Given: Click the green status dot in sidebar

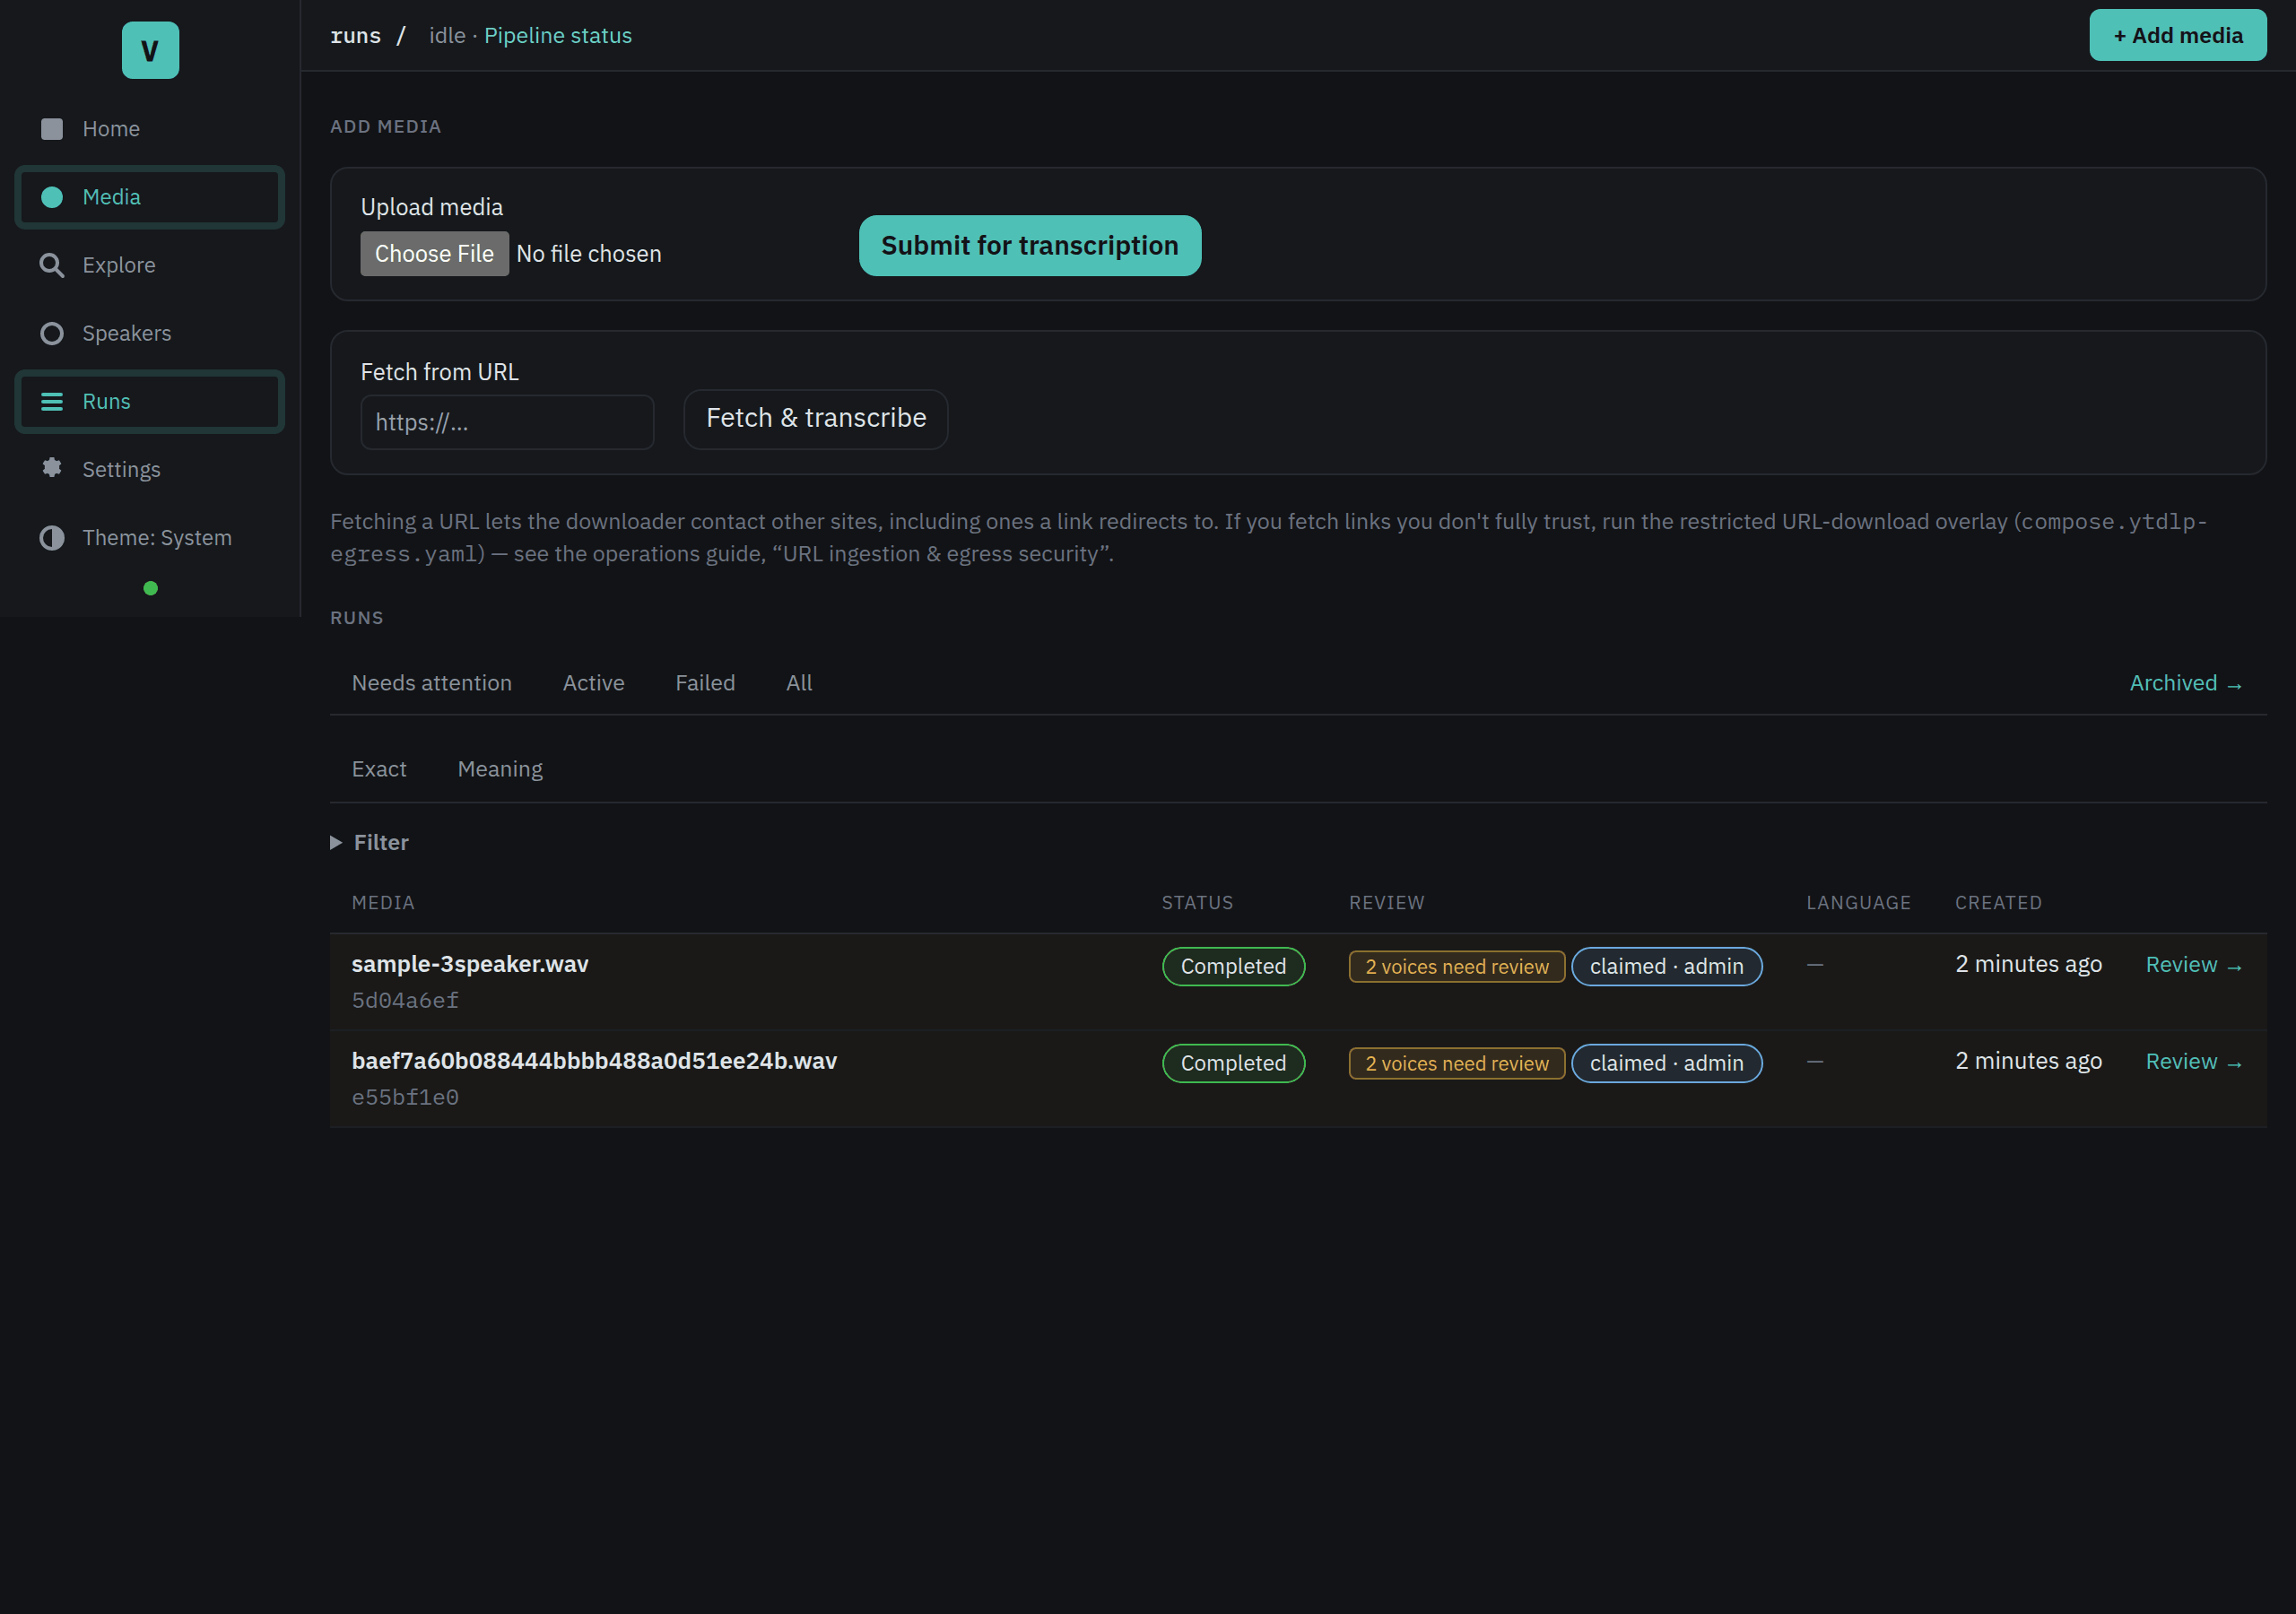Looking at the screenshot, I should (150, 588).
